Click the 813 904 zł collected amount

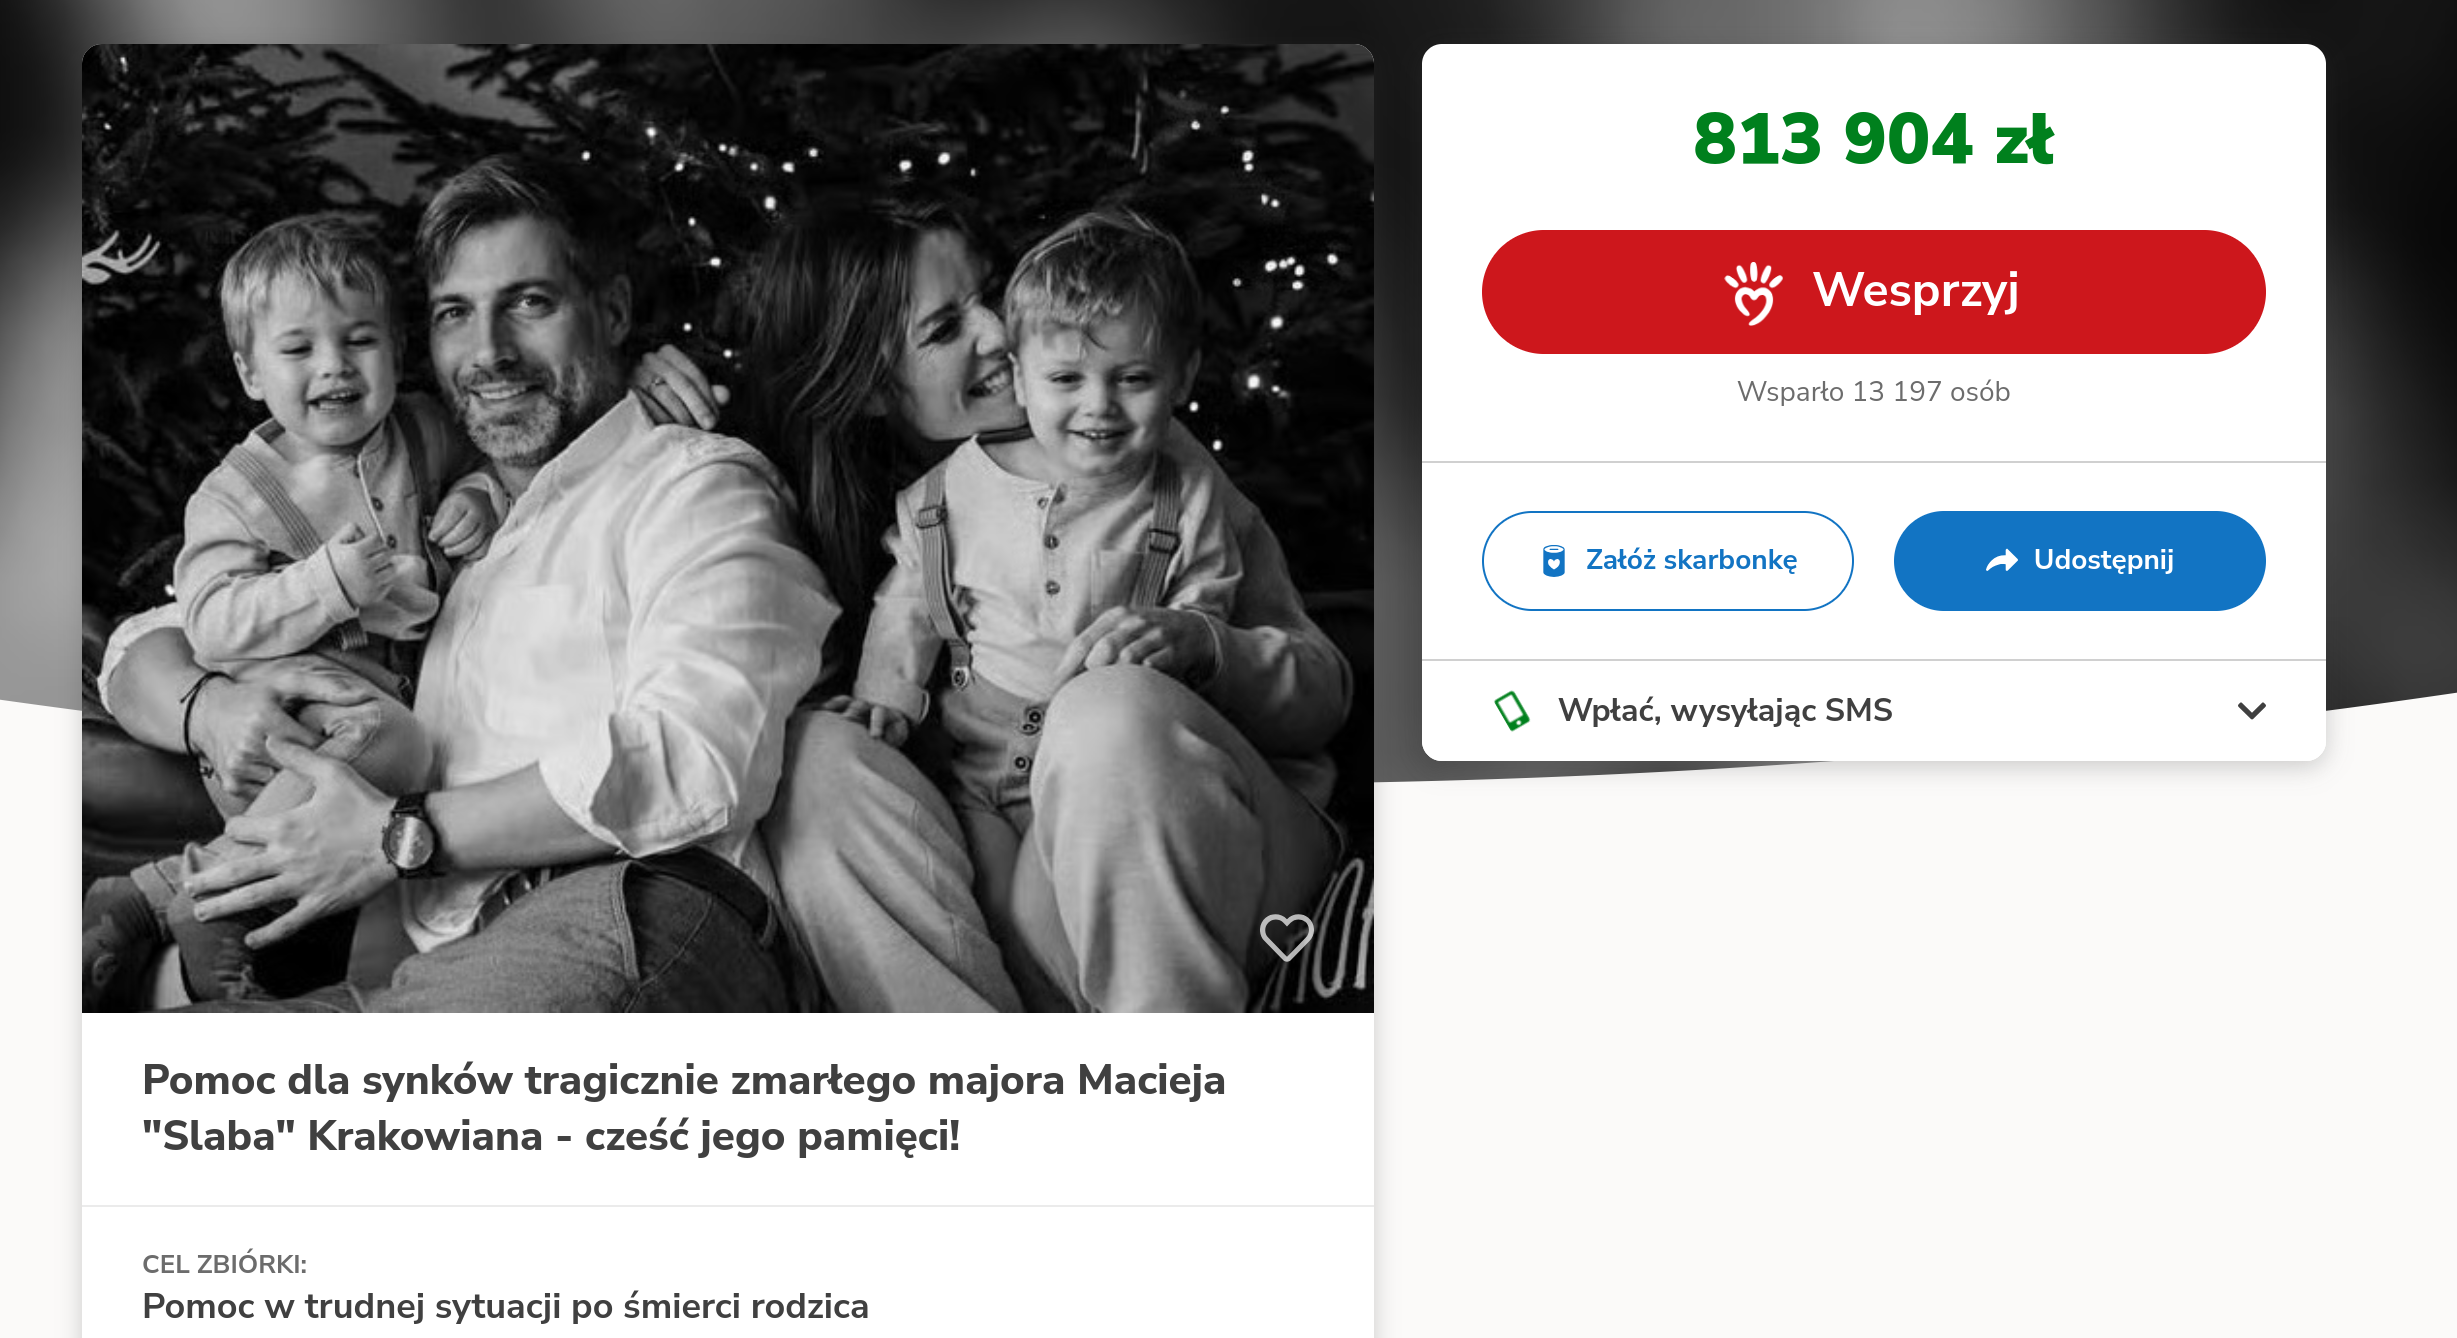pos(1873,139)
